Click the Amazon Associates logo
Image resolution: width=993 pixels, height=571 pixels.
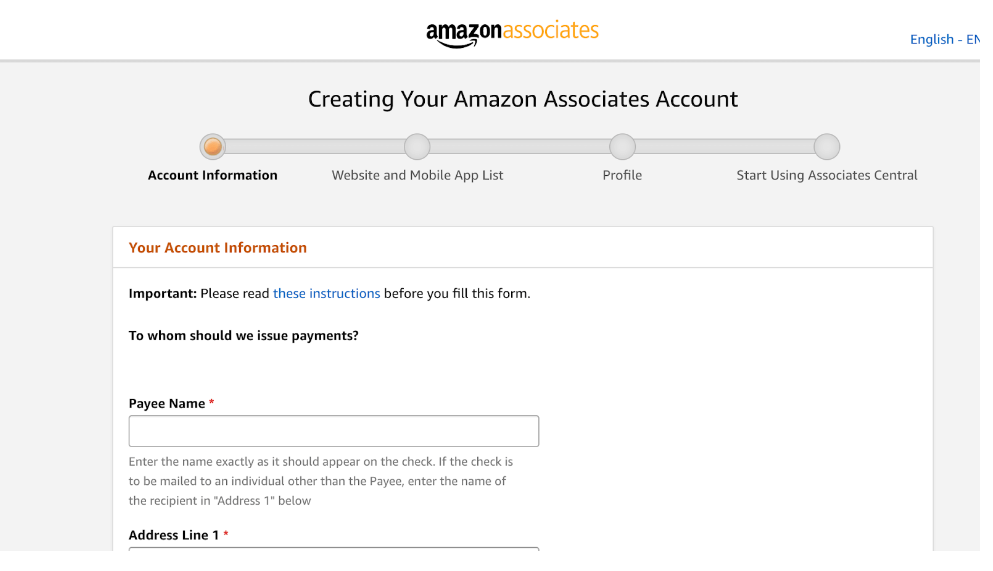pos(512,33)
